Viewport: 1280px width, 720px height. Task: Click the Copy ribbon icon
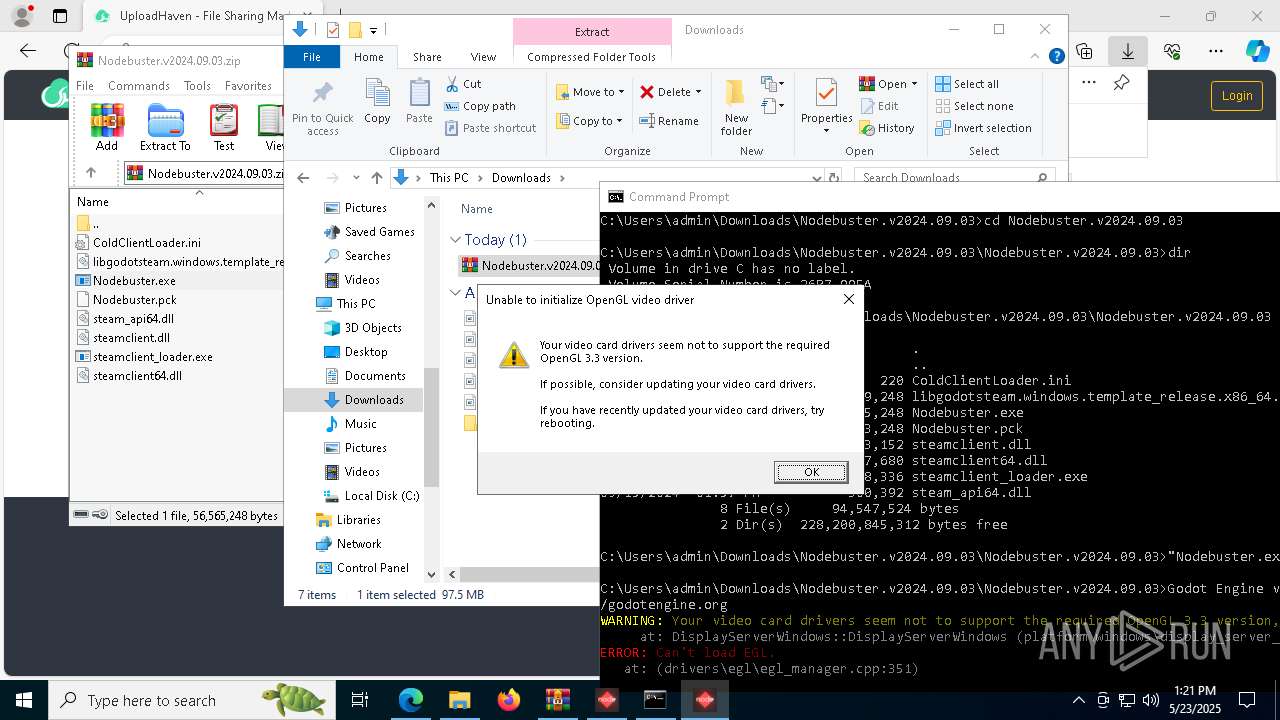tap(377, 102)
